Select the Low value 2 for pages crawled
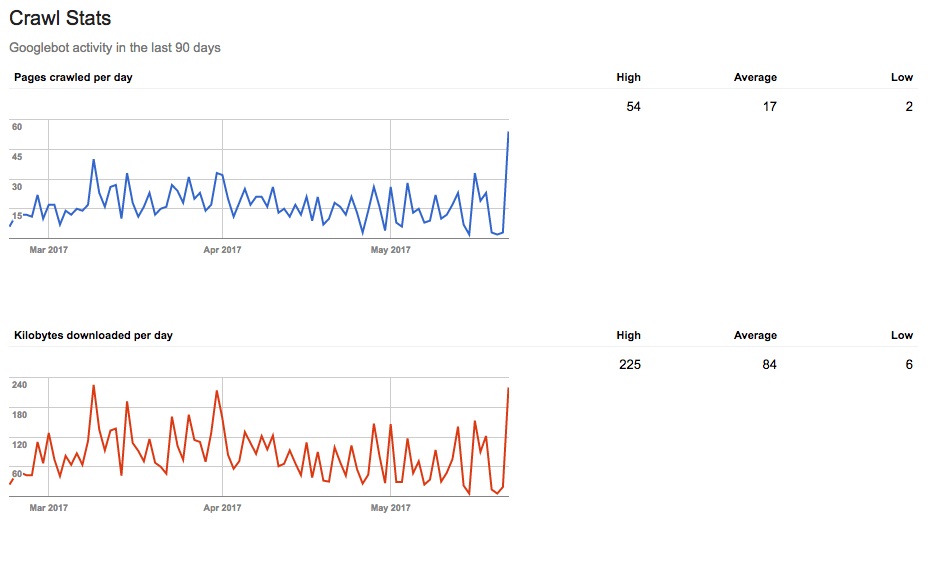This screenshot has width=940, height=563. coord(909,107)
